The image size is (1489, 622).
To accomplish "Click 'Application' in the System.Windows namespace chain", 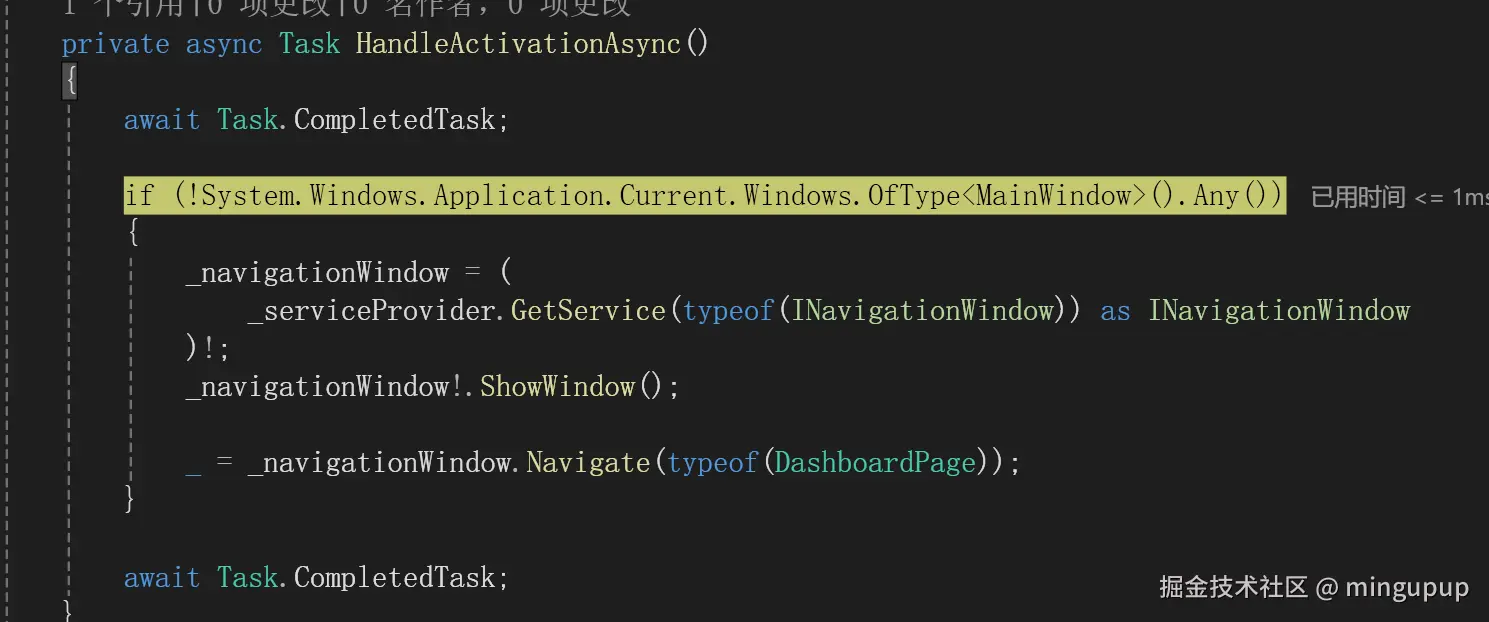I will (519, 196).
